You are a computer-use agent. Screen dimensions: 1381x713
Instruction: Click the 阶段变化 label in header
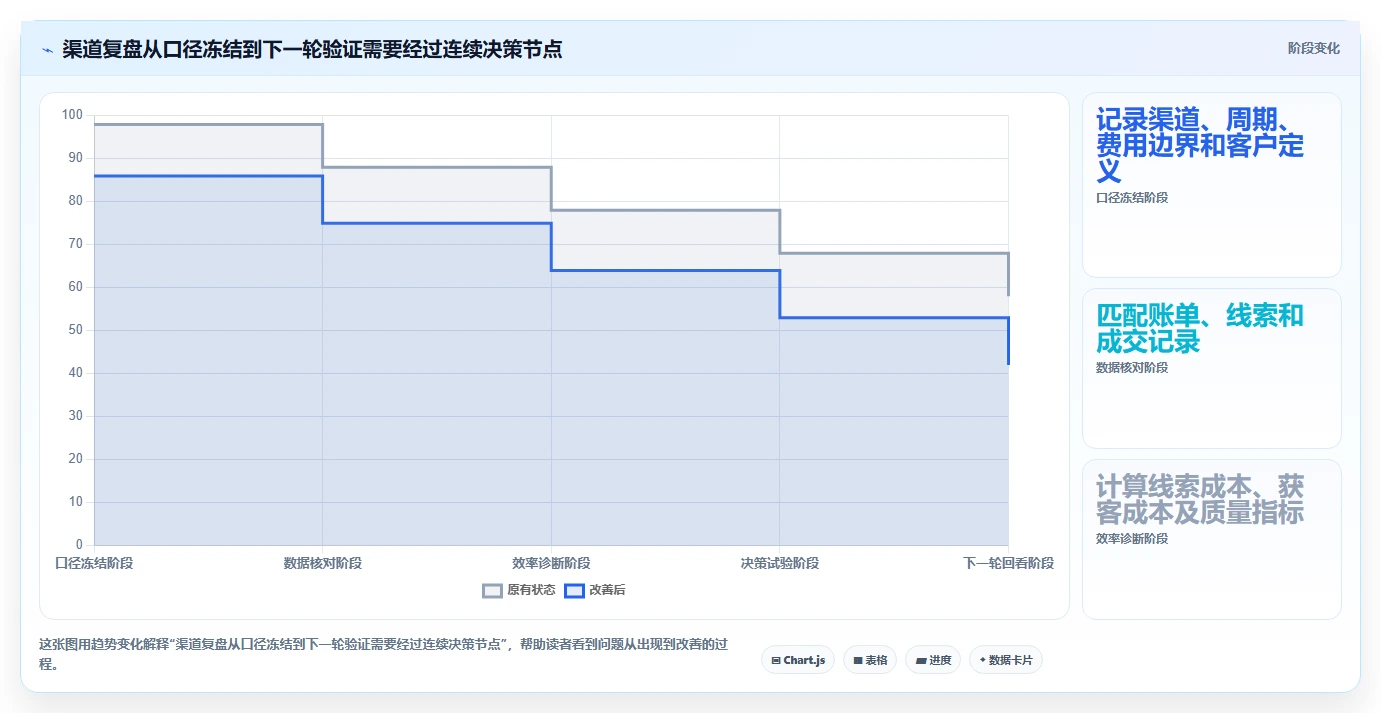point(1313,48)
